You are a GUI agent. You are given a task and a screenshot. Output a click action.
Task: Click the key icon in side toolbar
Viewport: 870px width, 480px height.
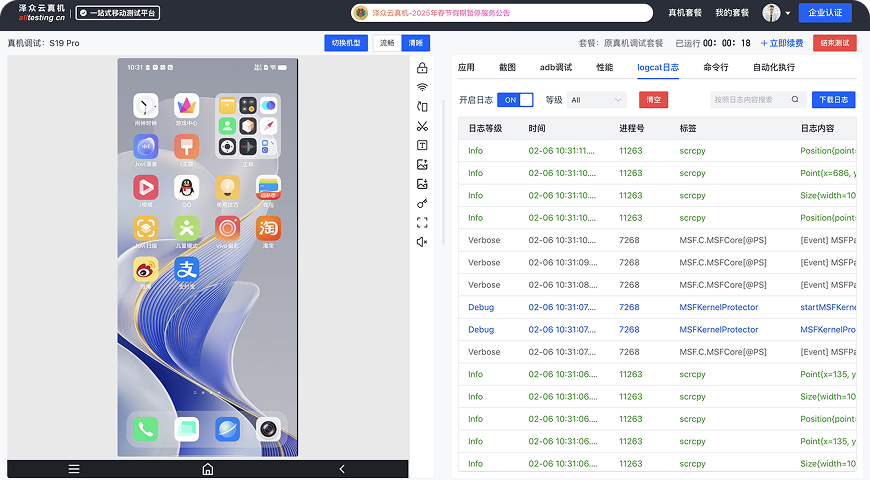[x=422, y=203]
